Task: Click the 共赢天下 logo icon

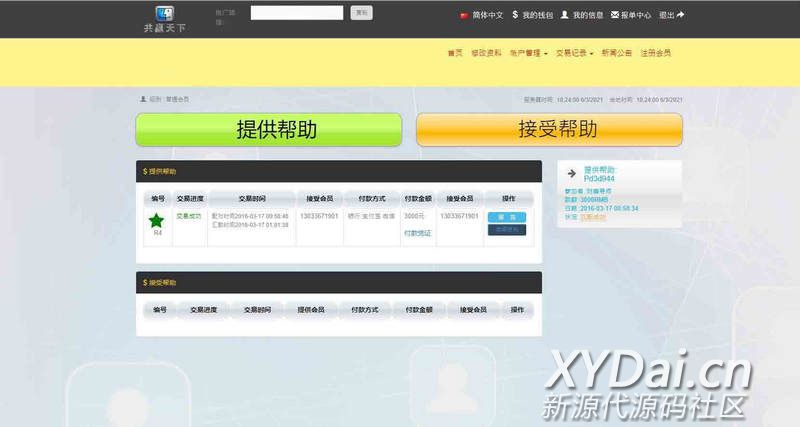Action: coord(164,14)
